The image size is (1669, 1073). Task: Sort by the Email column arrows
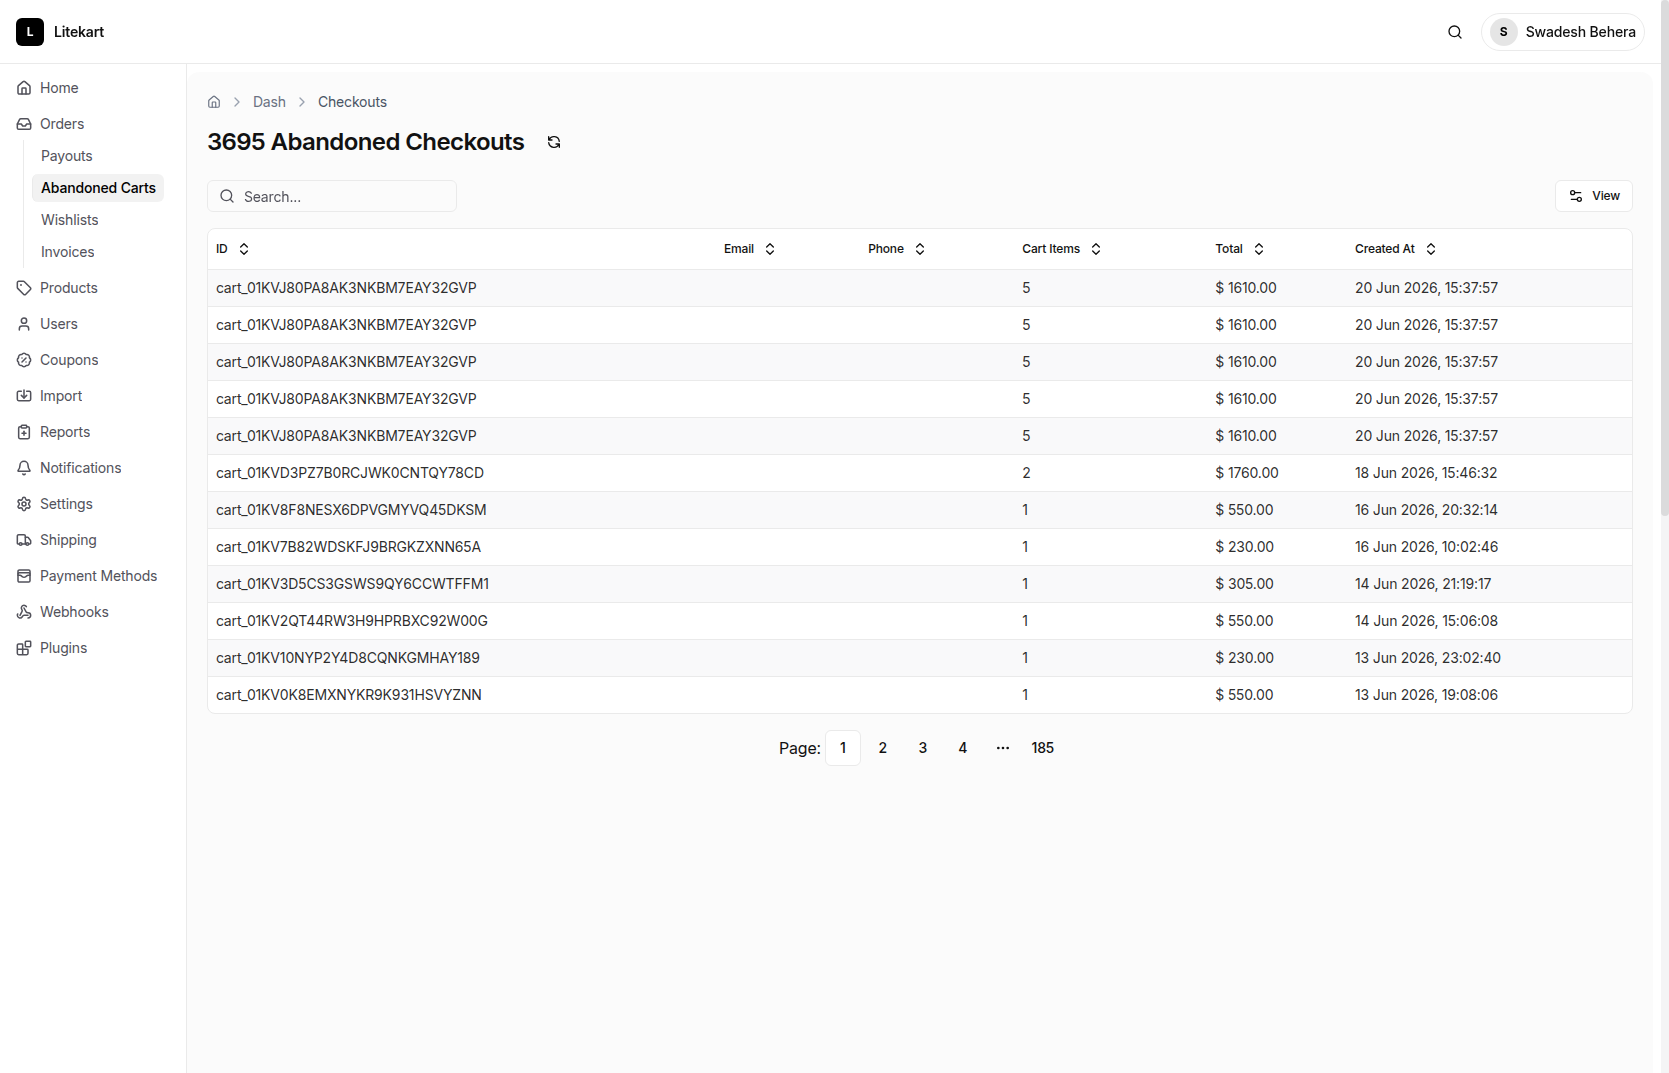coord(770,249)
